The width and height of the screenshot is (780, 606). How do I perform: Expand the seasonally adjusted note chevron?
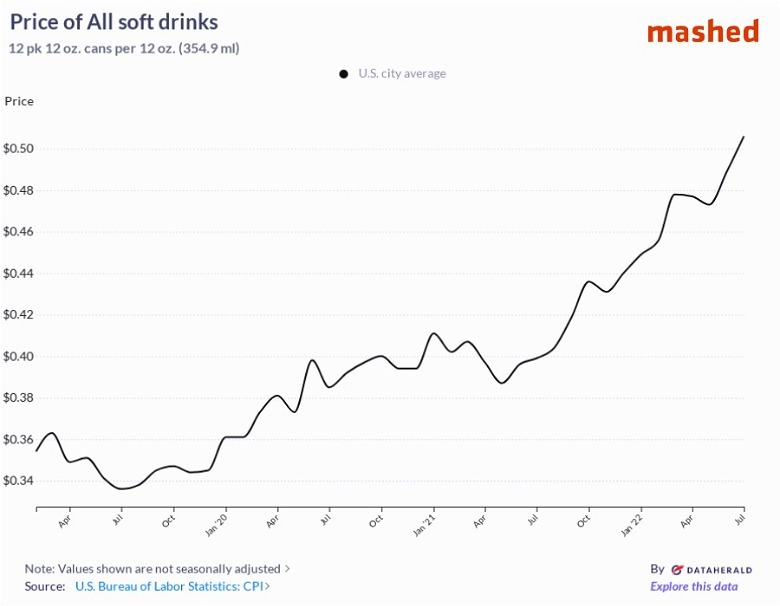pyautogui.click(x=288, y=569)
